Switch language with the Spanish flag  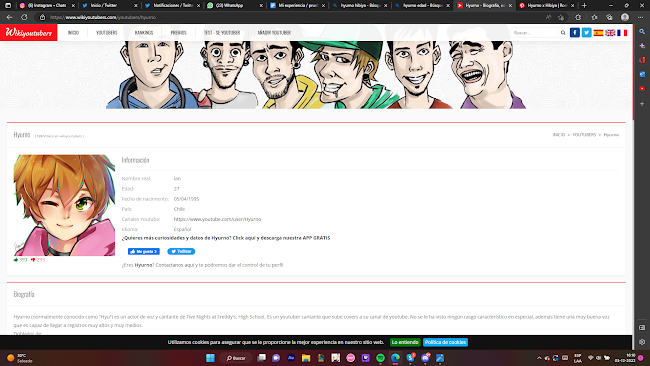coord(598,33)
